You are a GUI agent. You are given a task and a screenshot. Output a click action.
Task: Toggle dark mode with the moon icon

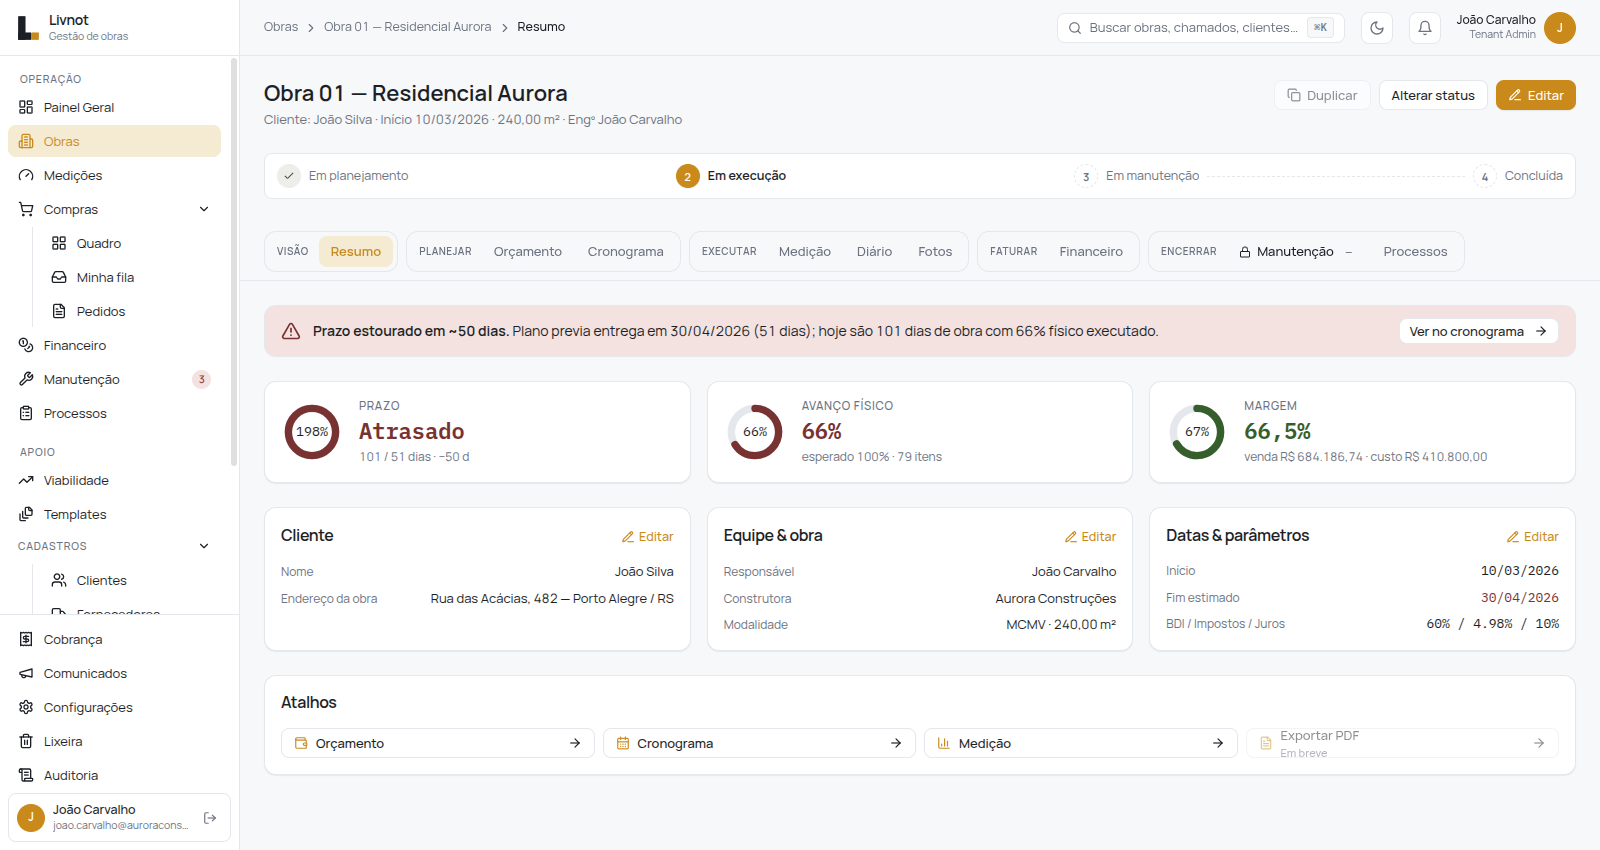tap(1377, 28)
